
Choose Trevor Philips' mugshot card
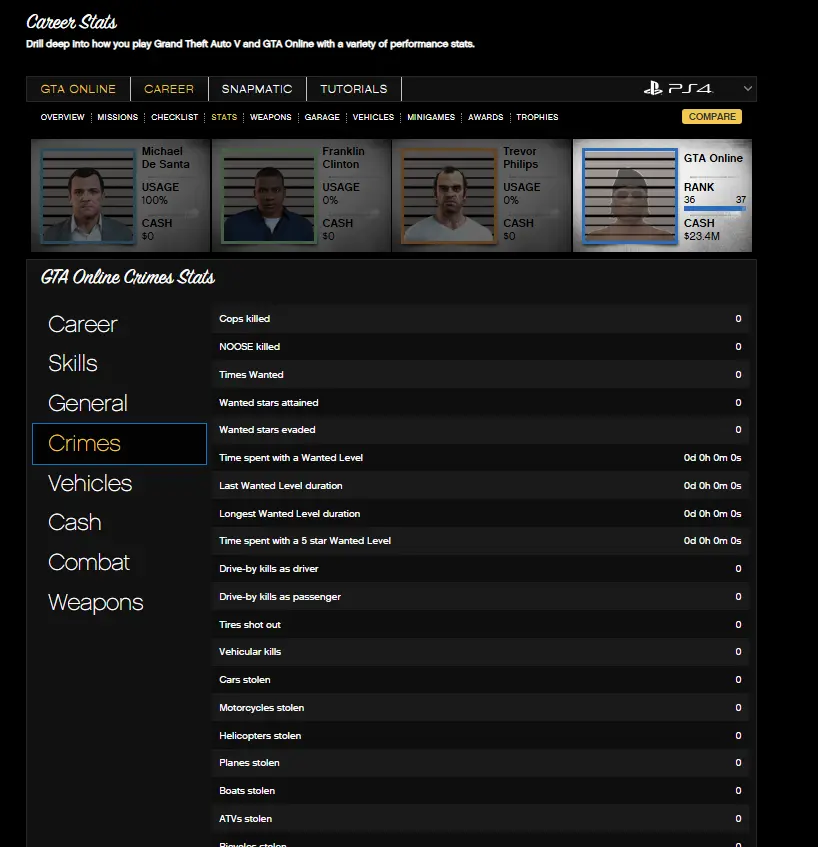coord(448,195)
